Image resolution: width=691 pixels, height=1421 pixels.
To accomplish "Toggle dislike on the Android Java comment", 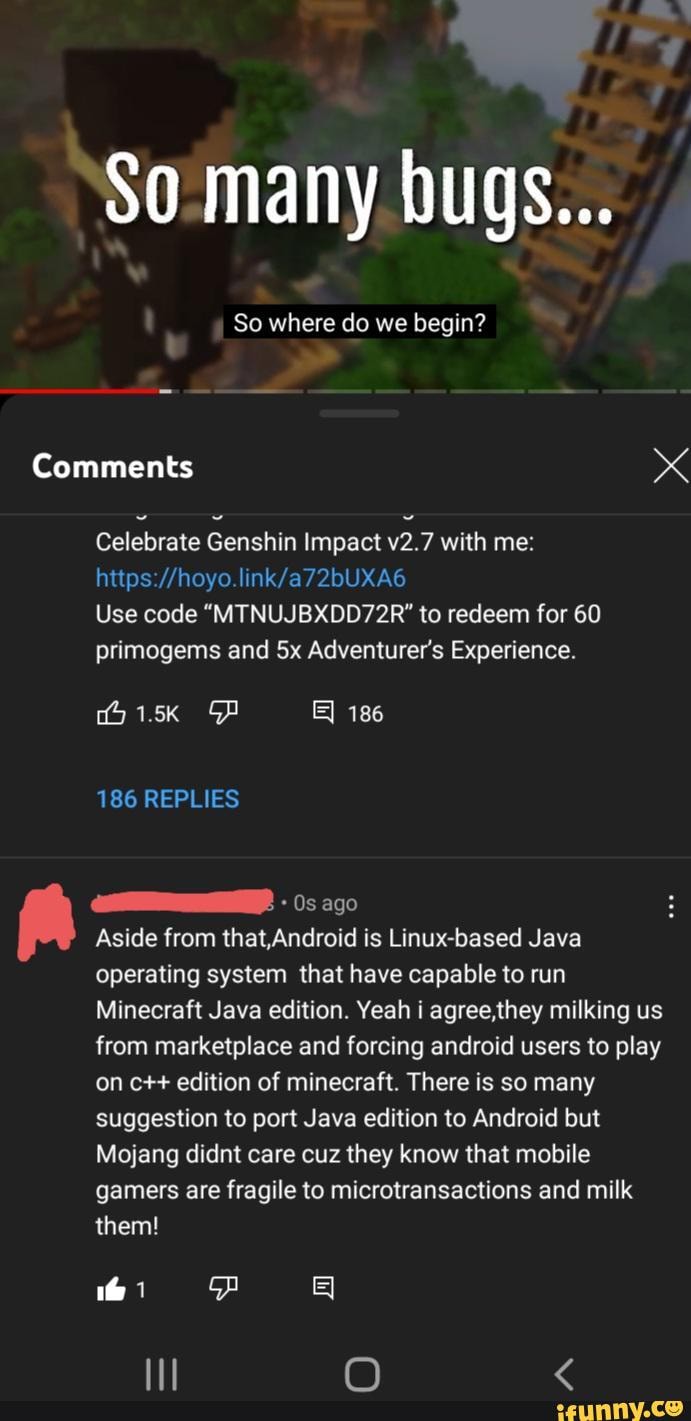I will (222, 1290).
